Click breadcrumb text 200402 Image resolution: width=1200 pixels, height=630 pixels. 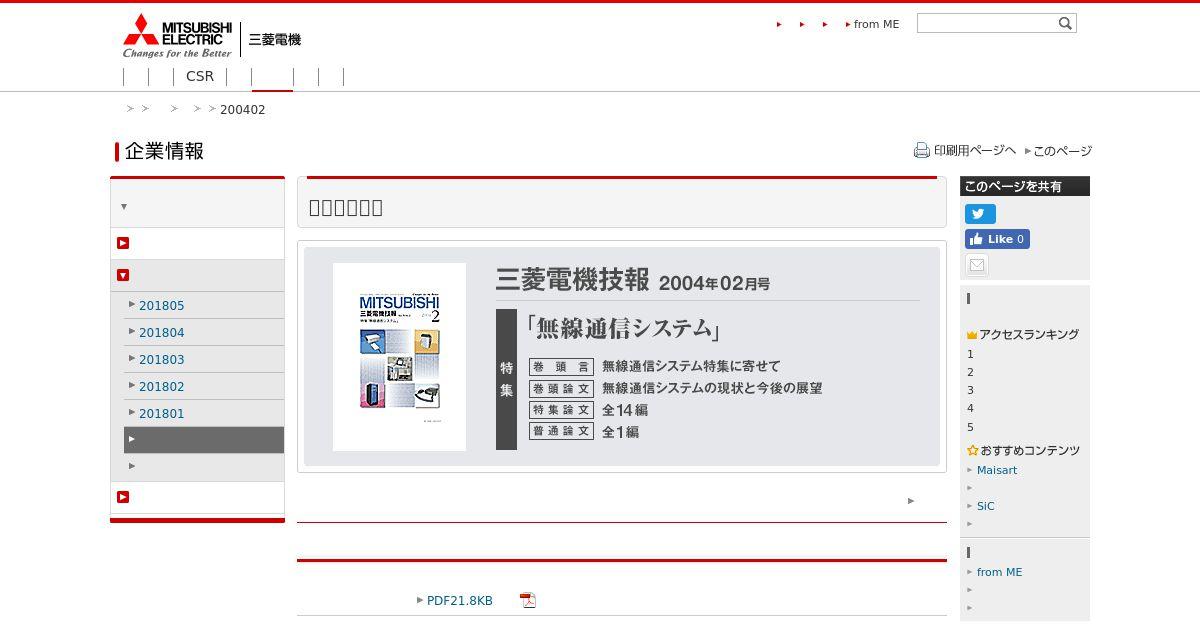coord(243,110)
